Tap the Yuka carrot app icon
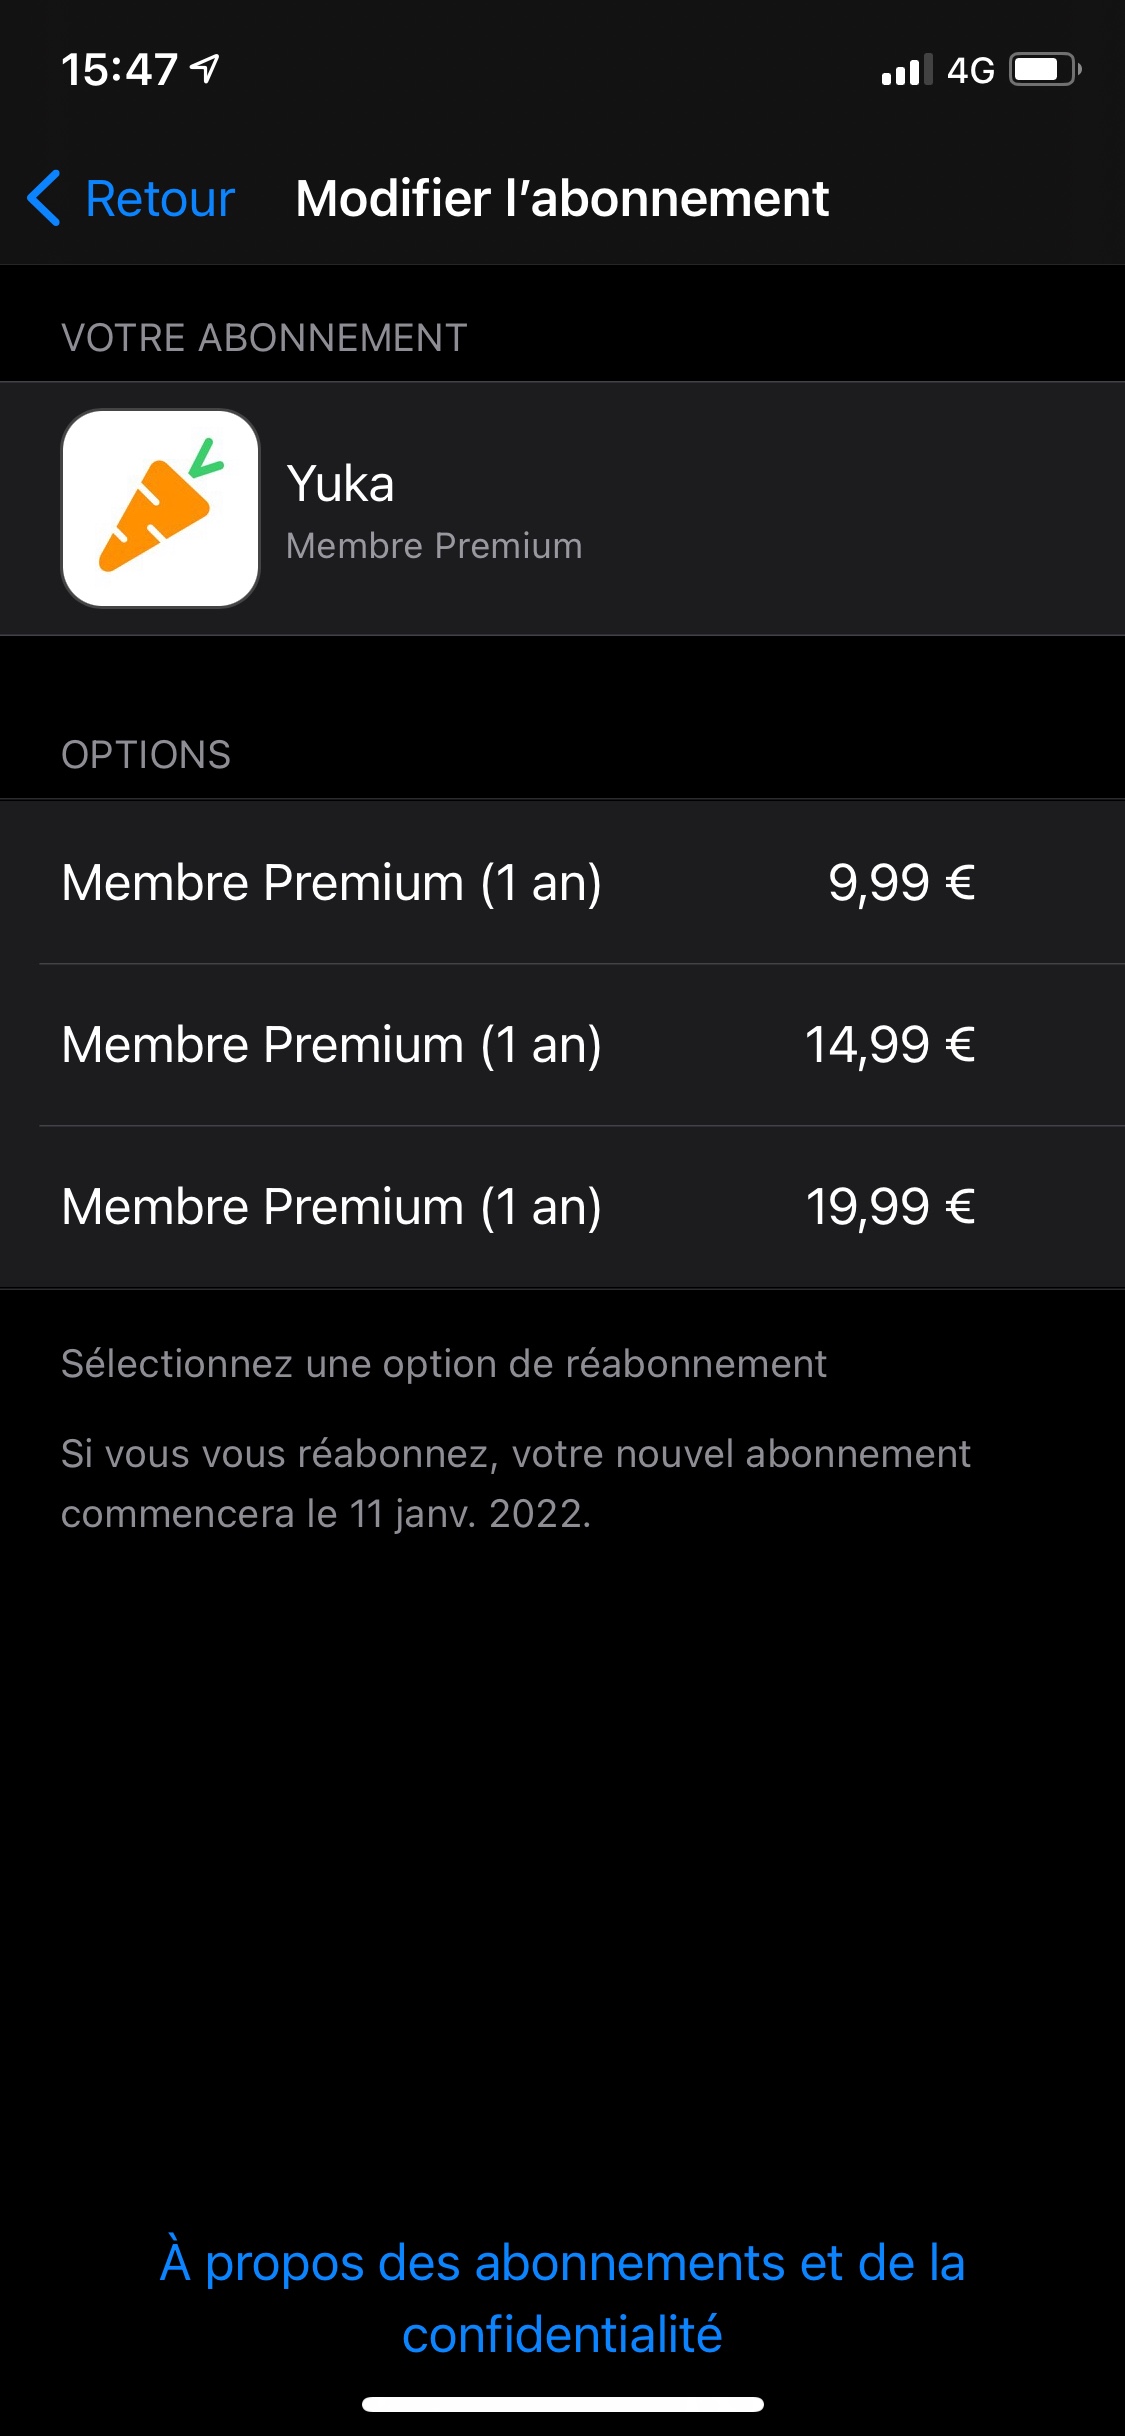 pyautogui.click(x=160, y=508)
